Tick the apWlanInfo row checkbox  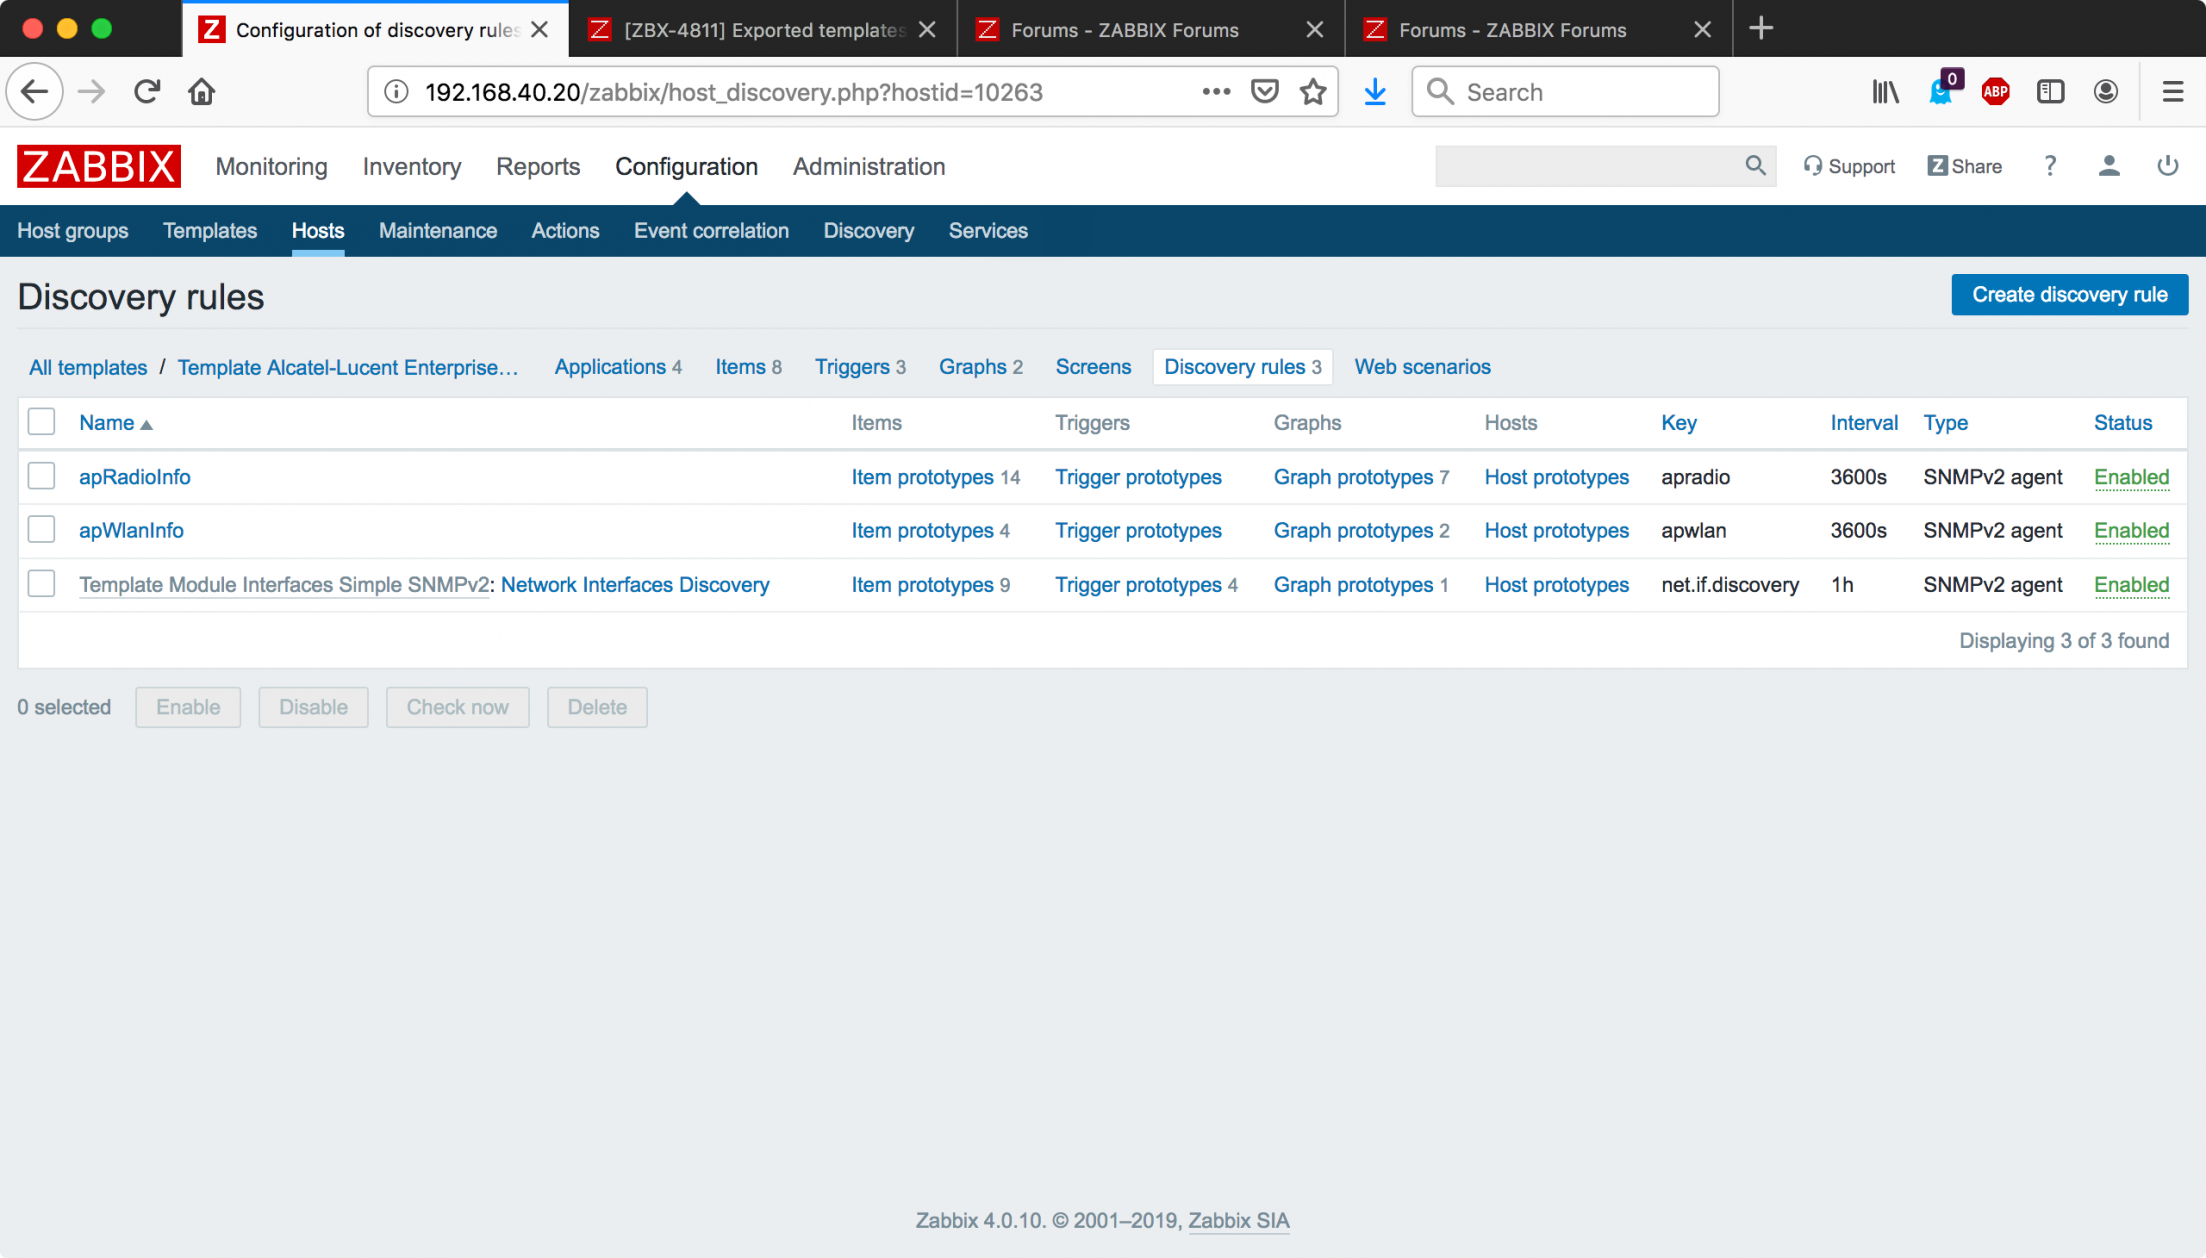click(42, 530)
